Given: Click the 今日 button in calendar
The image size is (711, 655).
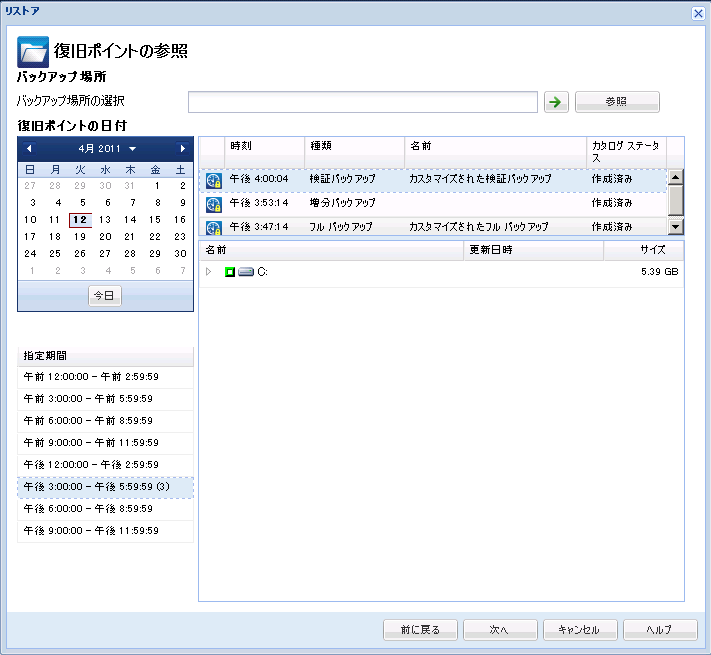Looking at the screenshot, I should tap(105, 296).
